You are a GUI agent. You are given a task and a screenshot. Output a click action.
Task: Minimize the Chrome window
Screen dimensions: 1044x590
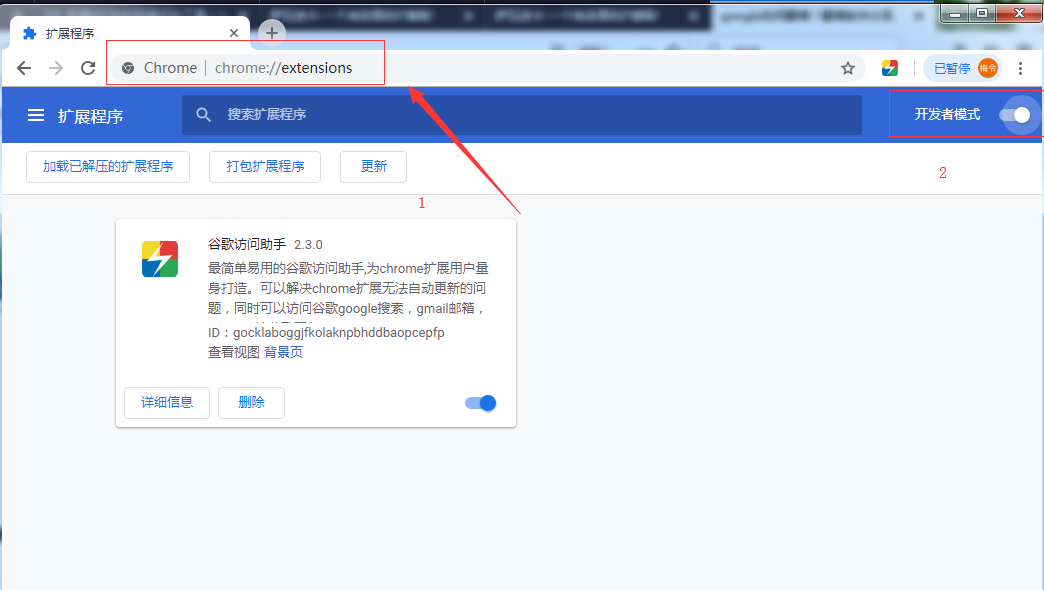955,13
